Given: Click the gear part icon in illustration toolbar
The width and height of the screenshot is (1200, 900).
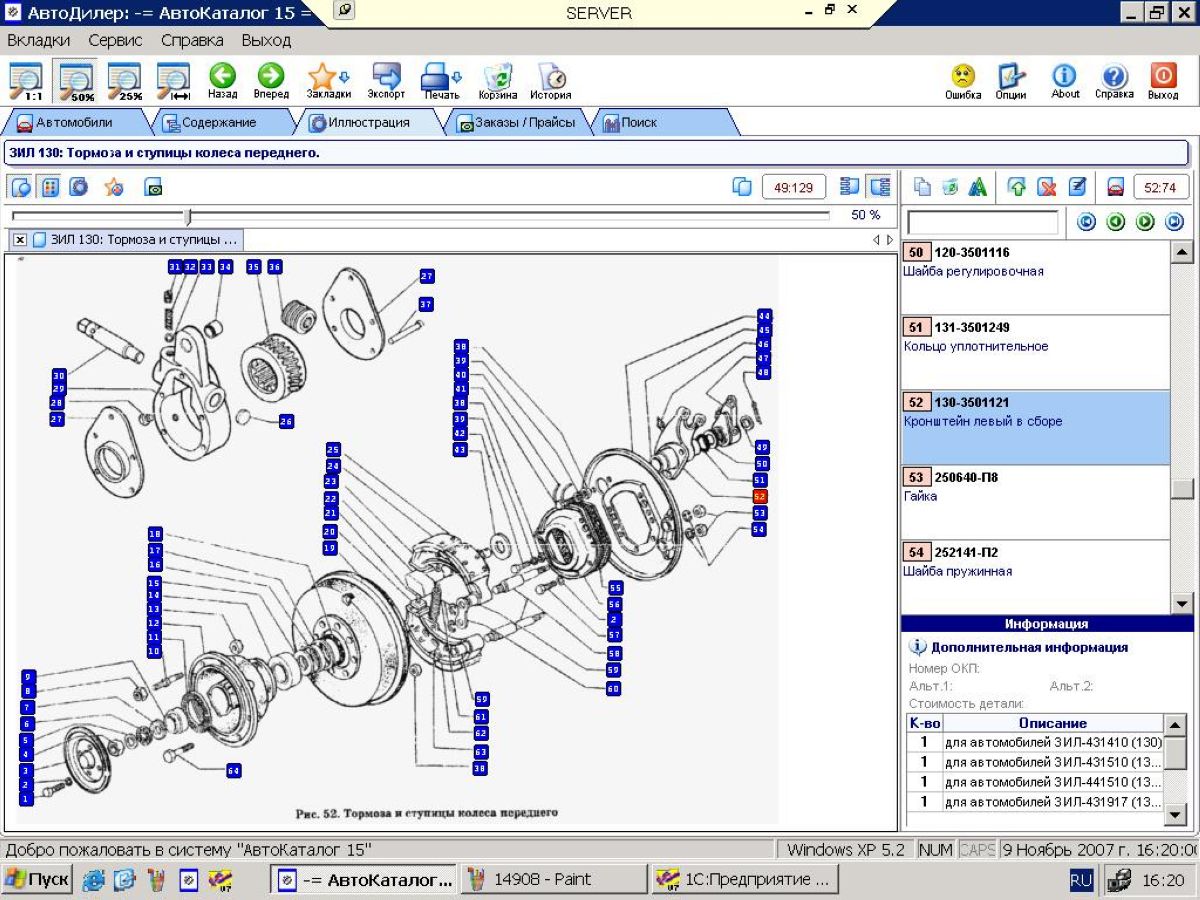Looking at the screenshot, I should [79, 187].
